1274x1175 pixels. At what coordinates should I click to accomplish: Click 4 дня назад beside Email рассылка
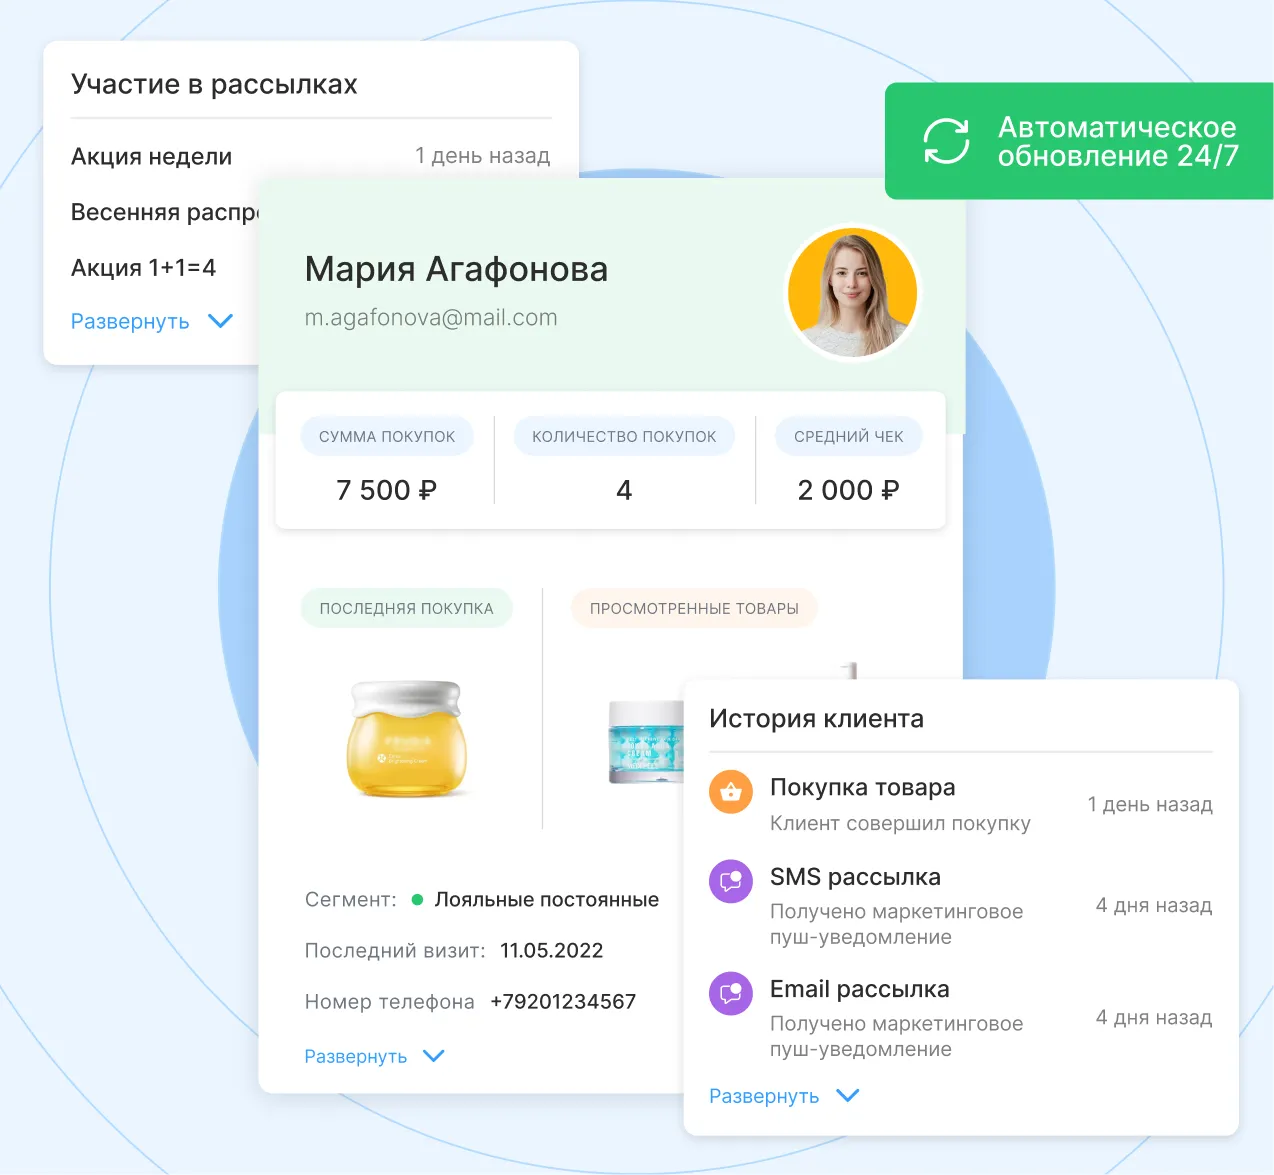pyautogui.click(x=1154, y=1018)
